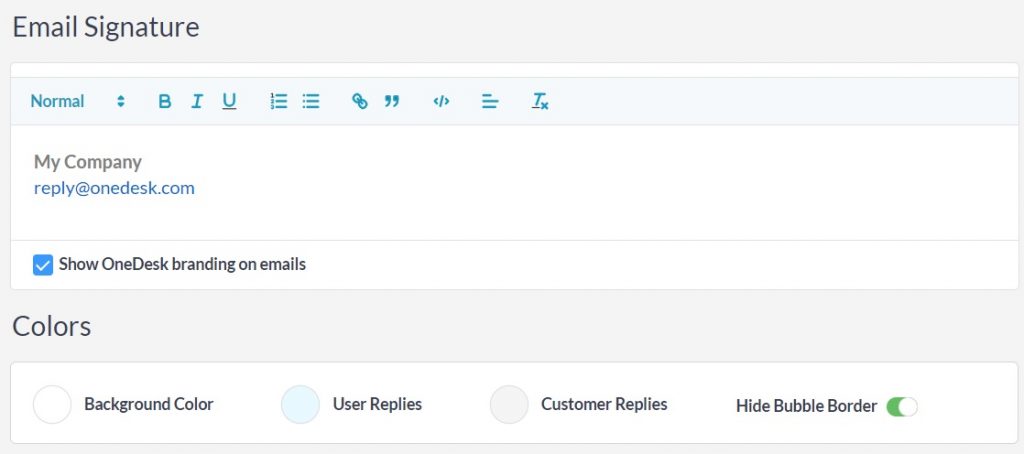Viewport: 1024px width, 454px height.
Task: Clear text formatting
Action: coord(540,101)
